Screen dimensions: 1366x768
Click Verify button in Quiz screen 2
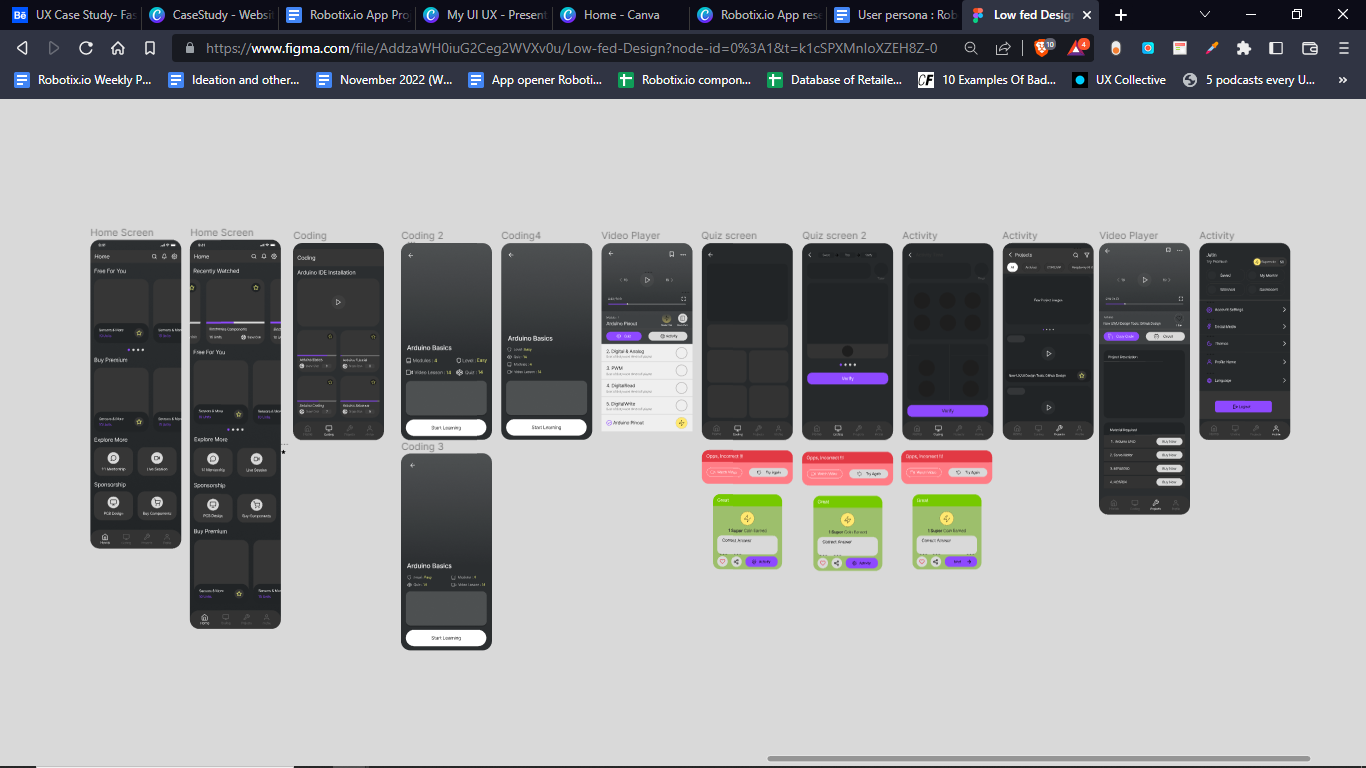click(x=847, y=379)
